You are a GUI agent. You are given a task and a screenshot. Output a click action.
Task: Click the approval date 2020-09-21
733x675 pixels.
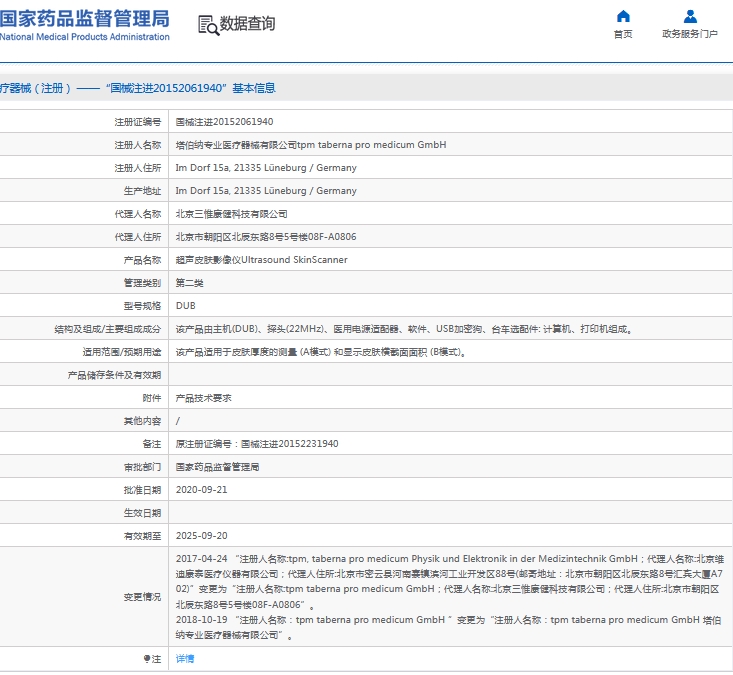(201, 490)
